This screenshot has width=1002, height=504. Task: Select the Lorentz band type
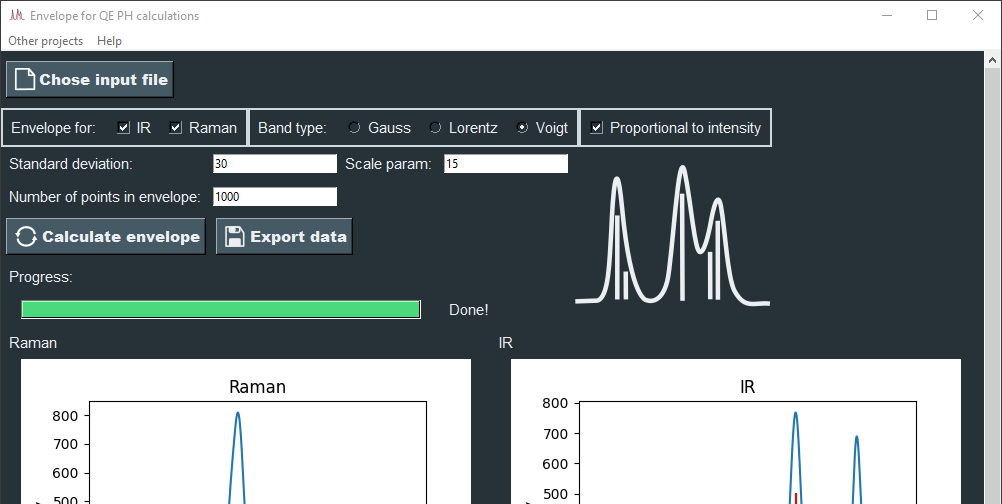click(x=435, y=128)
